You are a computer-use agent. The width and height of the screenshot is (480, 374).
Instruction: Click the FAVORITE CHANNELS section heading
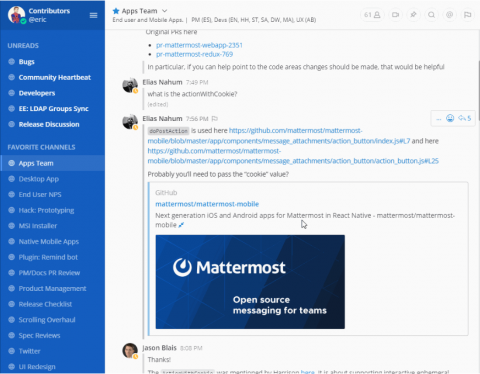tap(41, 147)
